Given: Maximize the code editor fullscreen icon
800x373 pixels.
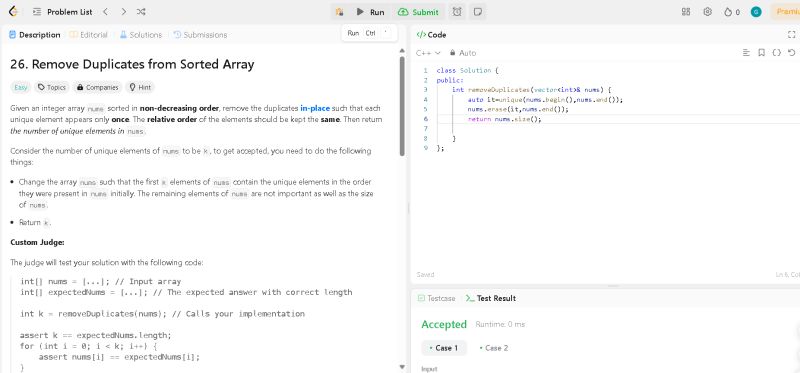Looking at the screenshot, I should point(792,35).
